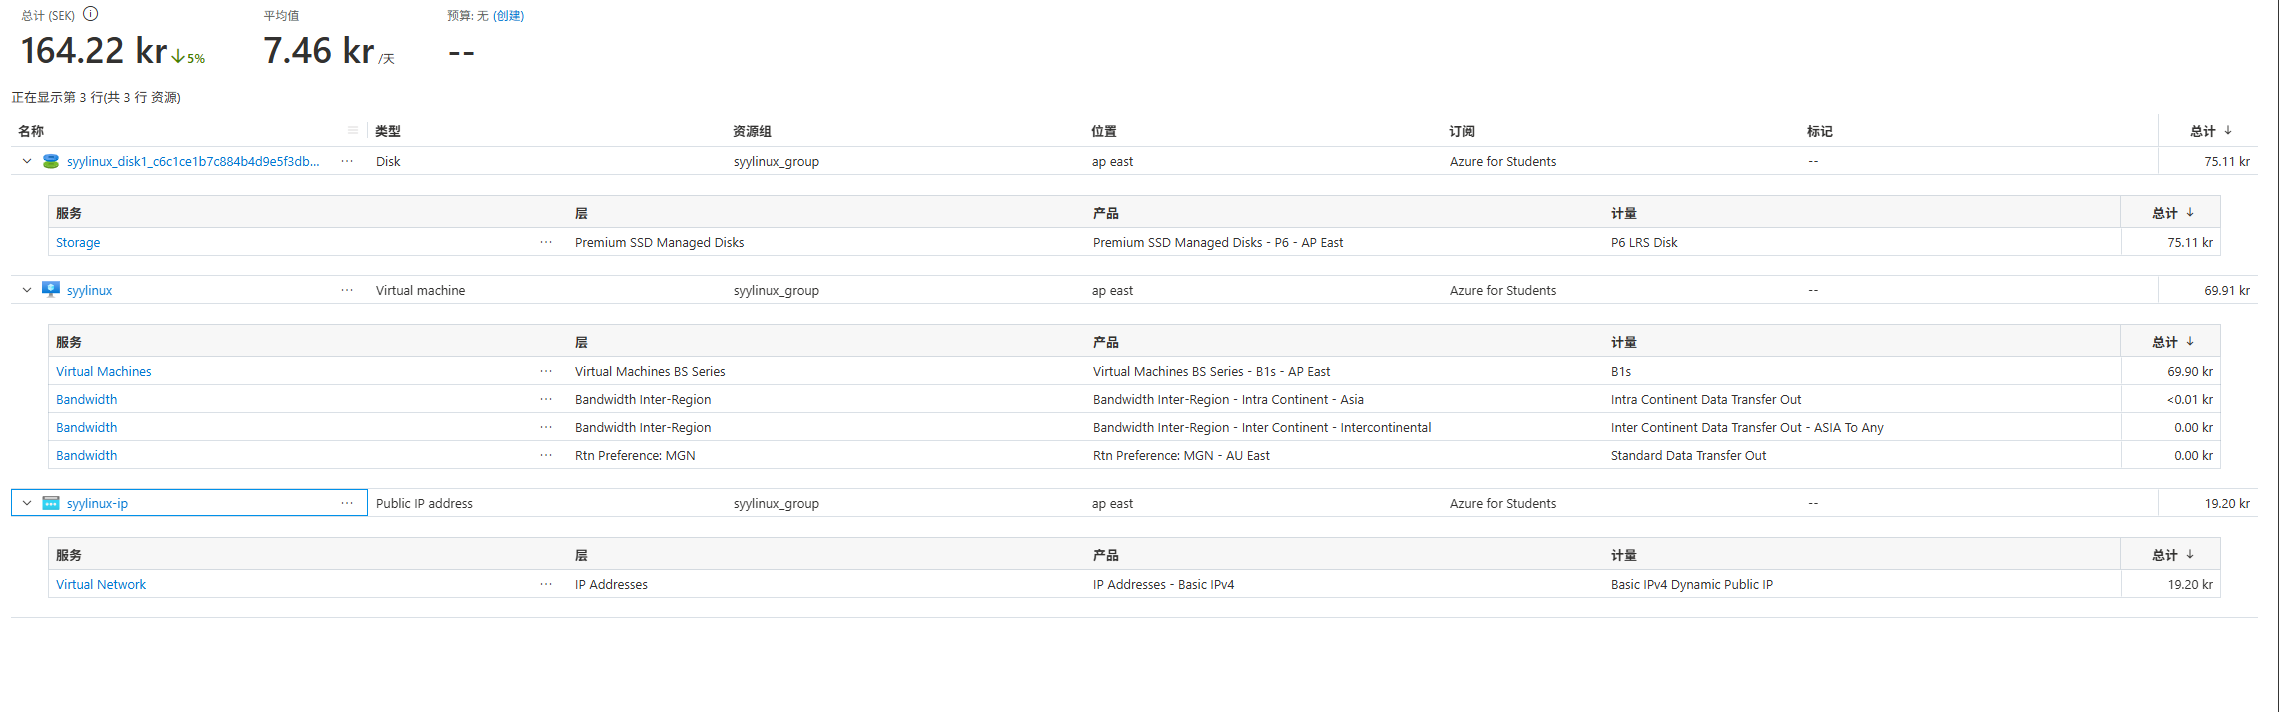
Task: Click the syylinux-ip public IP icon
Action: pyautogui.click(x=51, y=503)
